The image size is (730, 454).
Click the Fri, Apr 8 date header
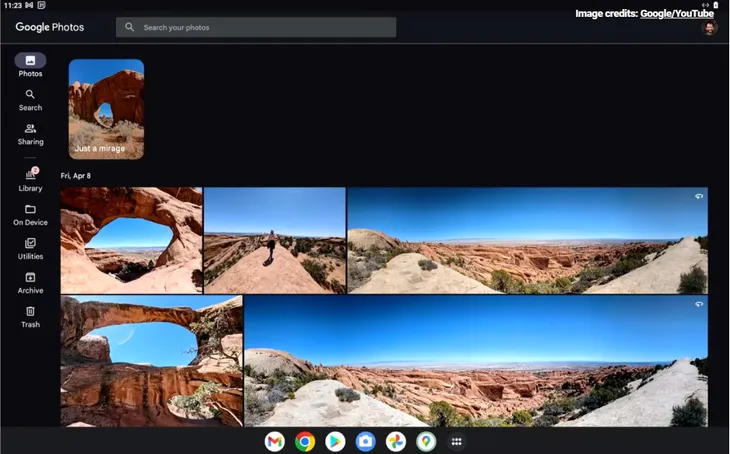pos(75,176)
